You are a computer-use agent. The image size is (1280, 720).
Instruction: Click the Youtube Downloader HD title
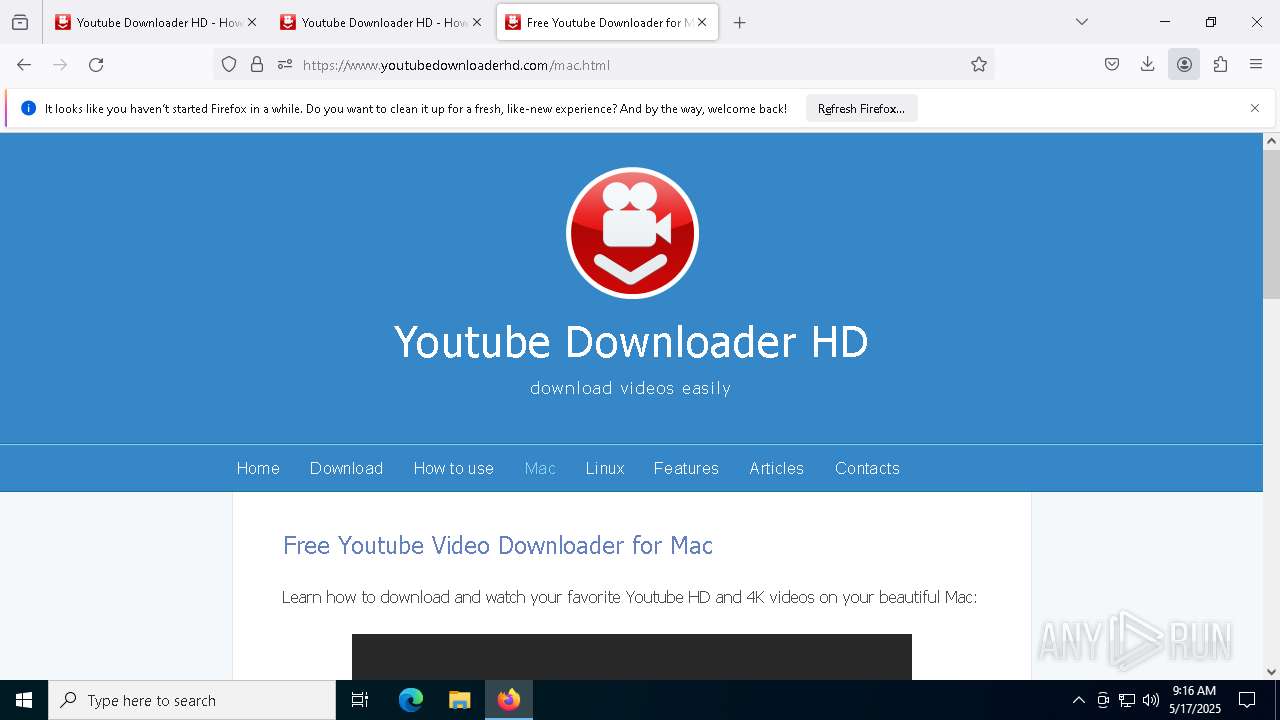coord(631,342)
